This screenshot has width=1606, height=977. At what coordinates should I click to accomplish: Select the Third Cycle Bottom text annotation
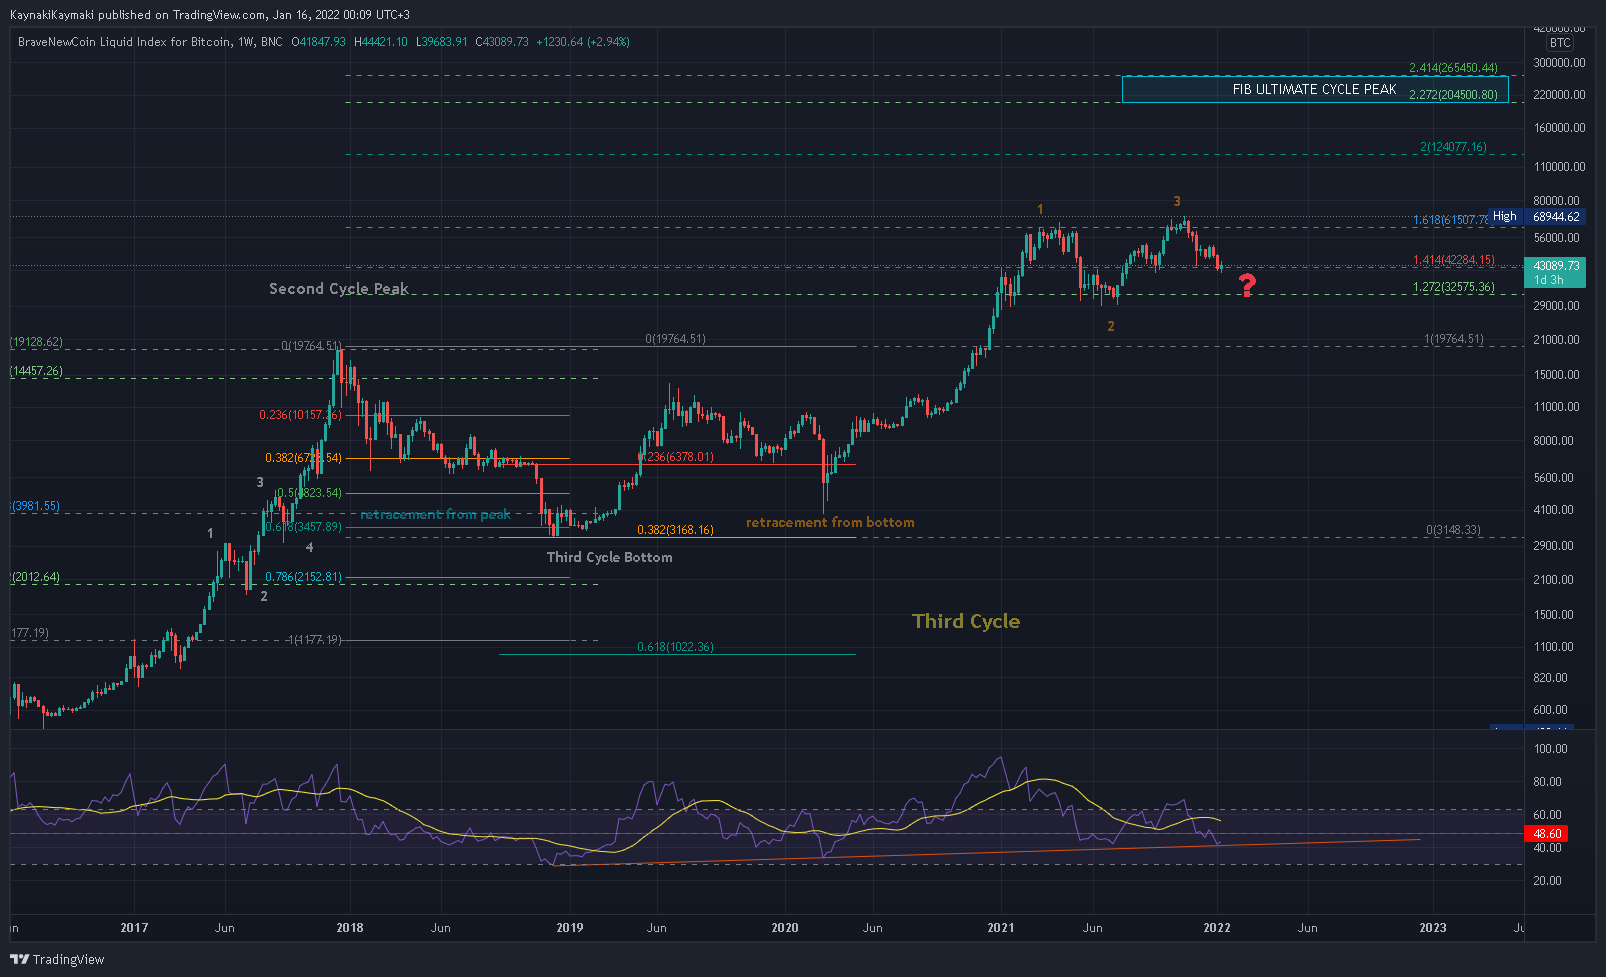[609, 557]
